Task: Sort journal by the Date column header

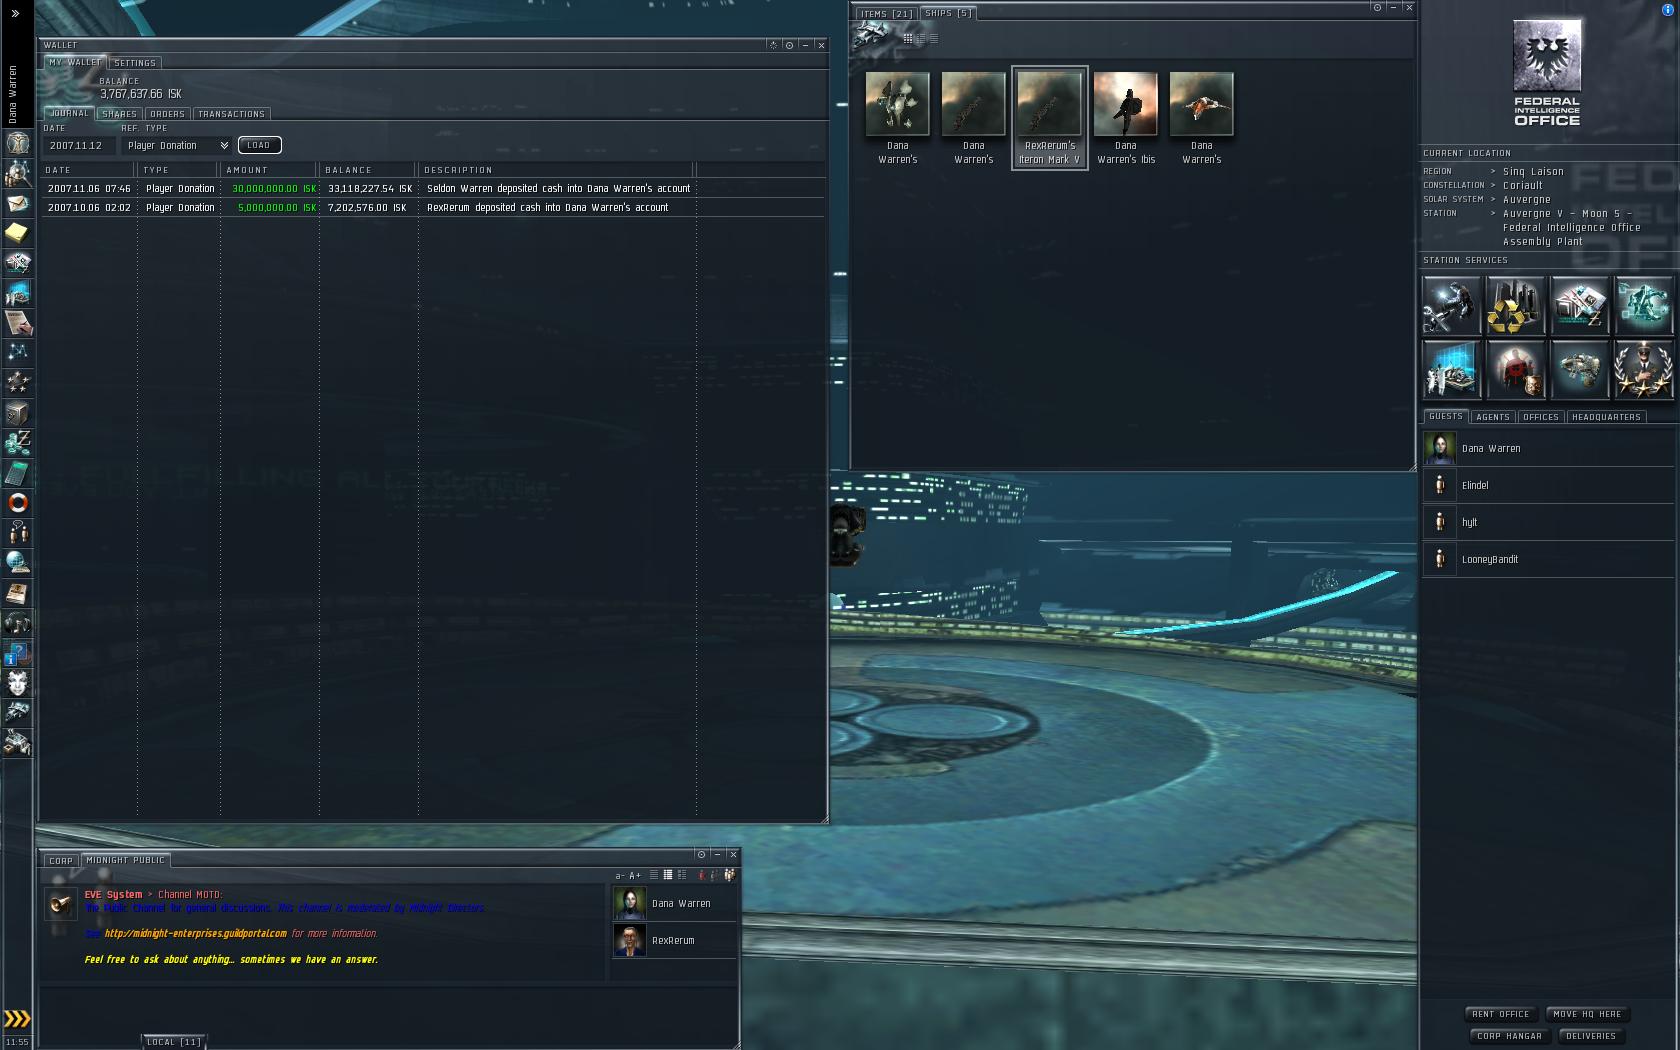Action: pyautogui.click(x=89, y=170)
